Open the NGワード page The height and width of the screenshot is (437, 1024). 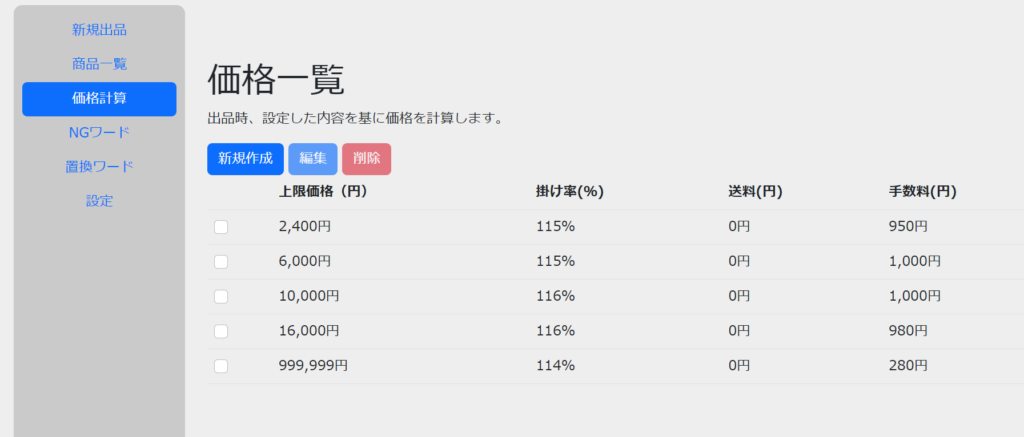[x=99, y=132]
